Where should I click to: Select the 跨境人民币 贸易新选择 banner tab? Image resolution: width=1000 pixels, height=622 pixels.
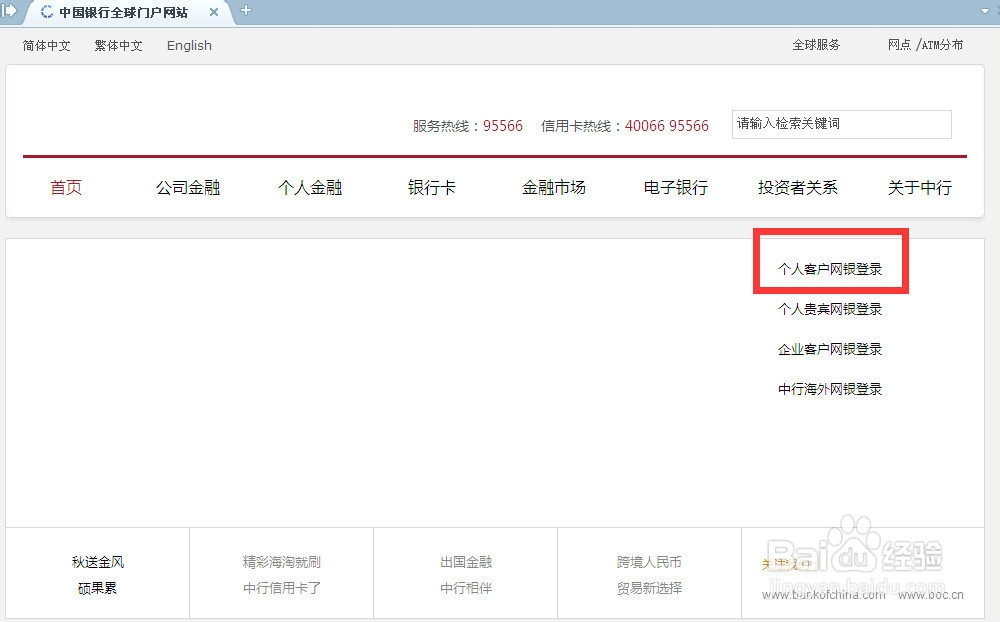649,574
